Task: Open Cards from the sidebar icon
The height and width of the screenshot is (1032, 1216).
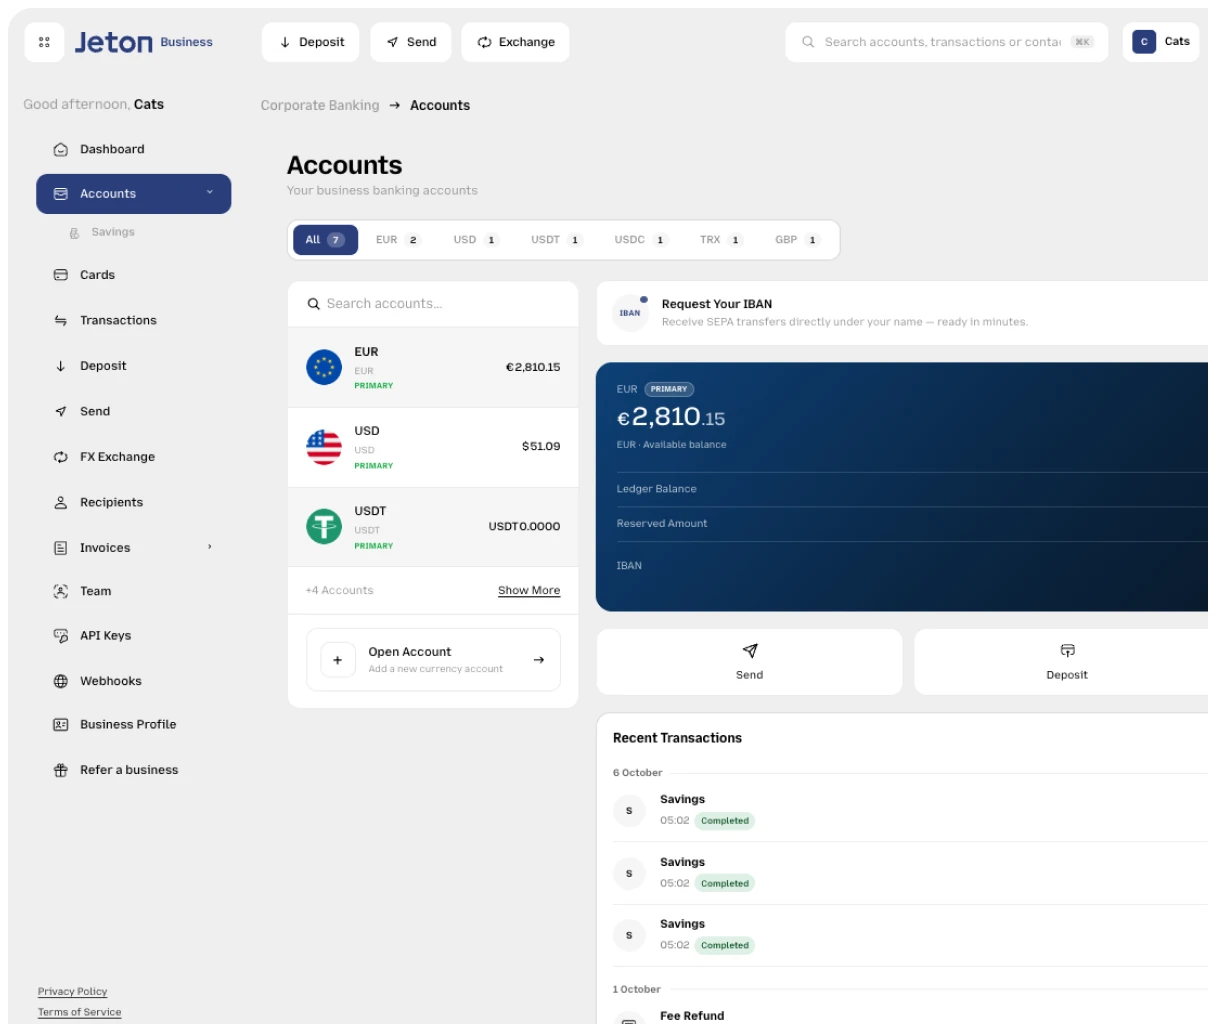Action: [60, 275]
